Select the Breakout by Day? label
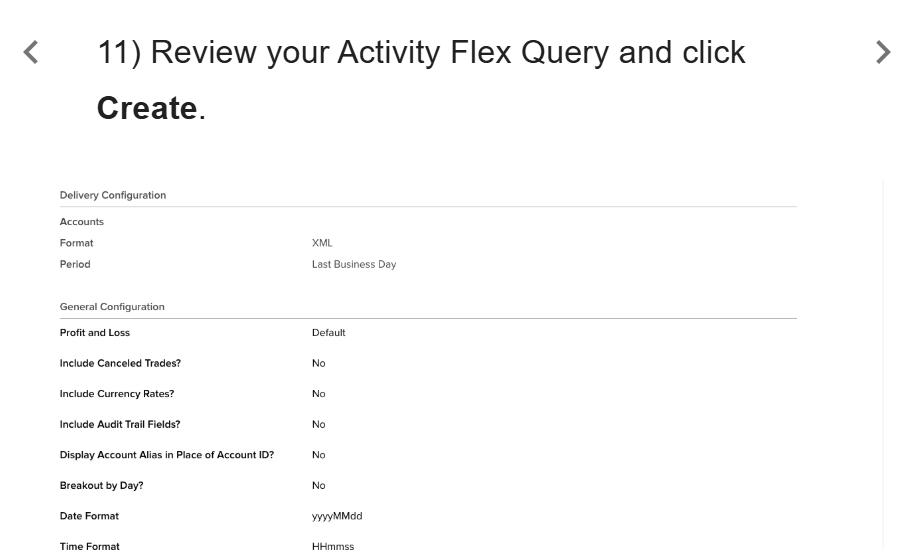The width and height of the screenshot is (918, 550). coord(101,486)
